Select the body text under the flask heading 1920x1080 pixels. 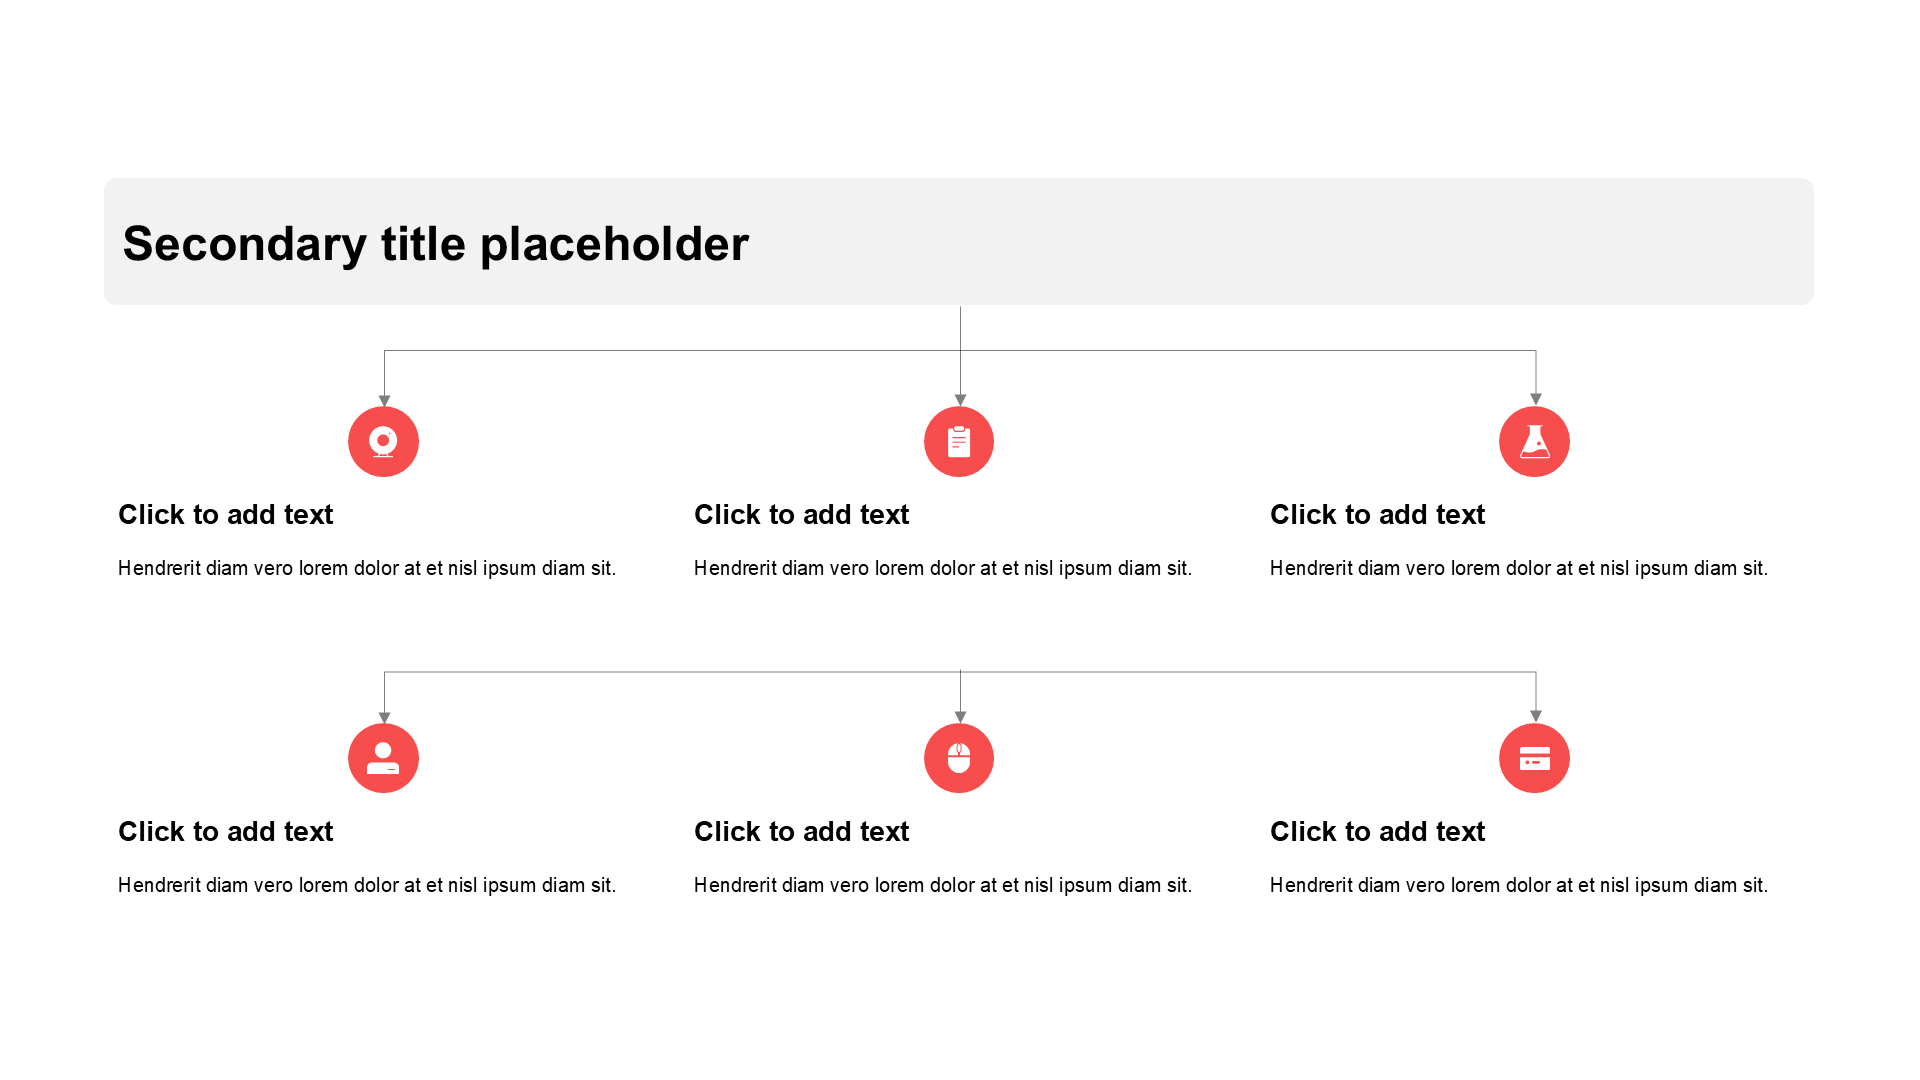pyautogui.click(x=1519, y=568)
